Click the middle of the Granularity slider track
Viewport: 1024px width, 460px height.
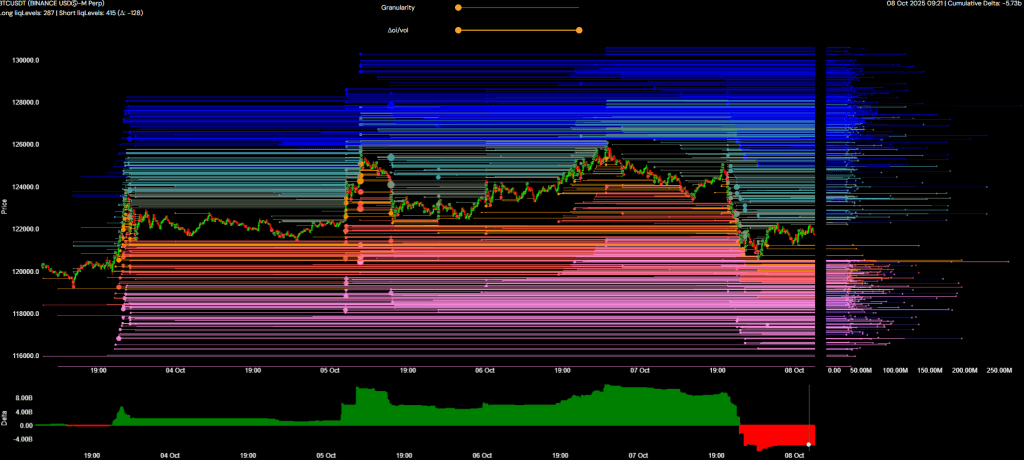519,8
